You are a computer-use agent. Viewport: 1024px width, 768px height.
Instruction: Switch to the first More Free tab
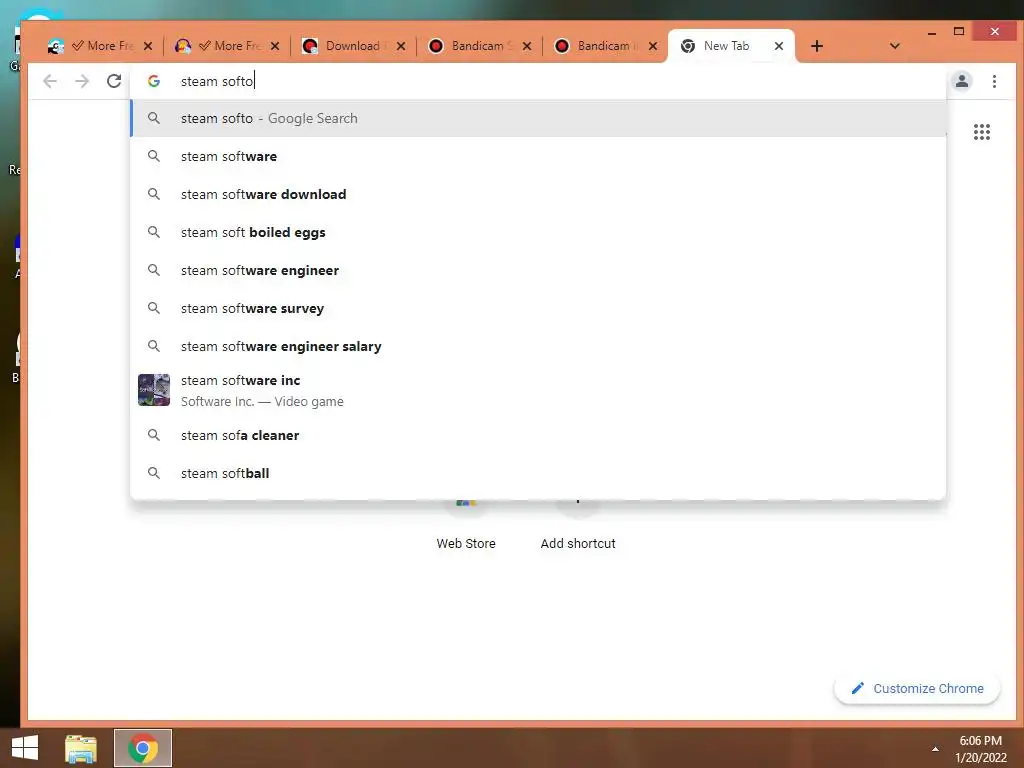pos(99,46)
